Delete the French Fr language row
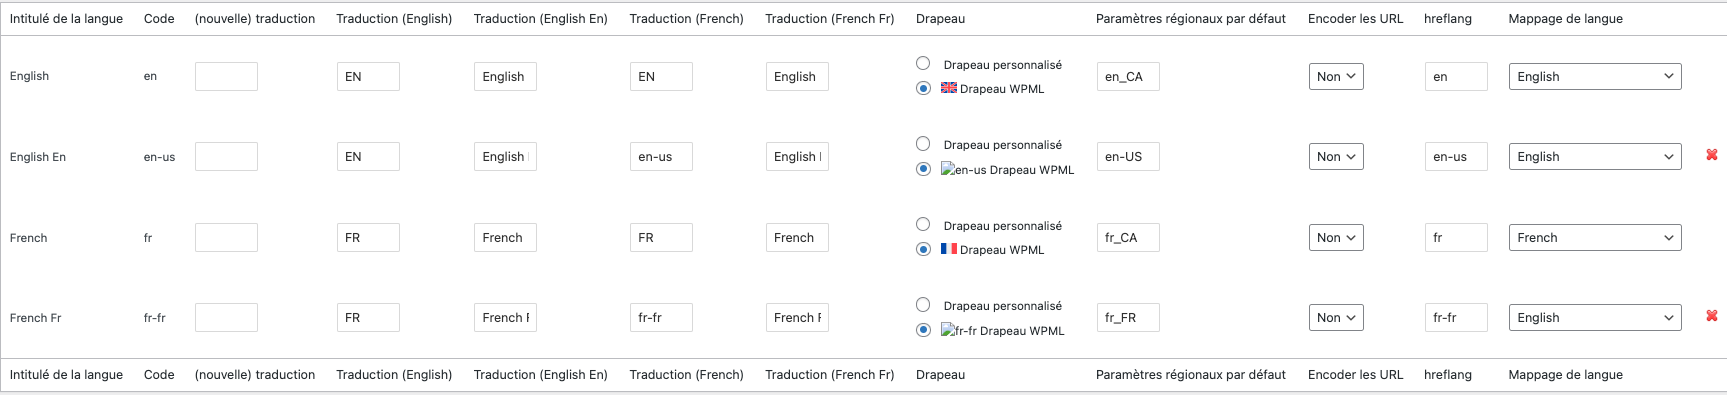This screenshot has width=1727, height=395. coord(1712,316)
